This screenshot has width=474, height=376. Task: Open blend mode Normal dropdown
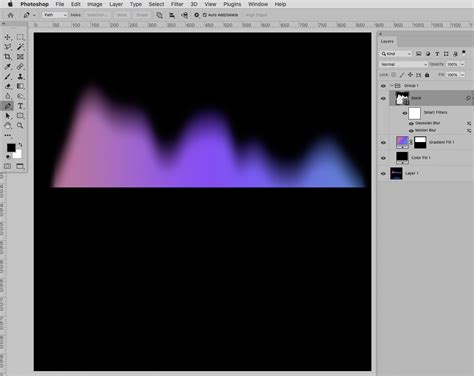[403, 64]
